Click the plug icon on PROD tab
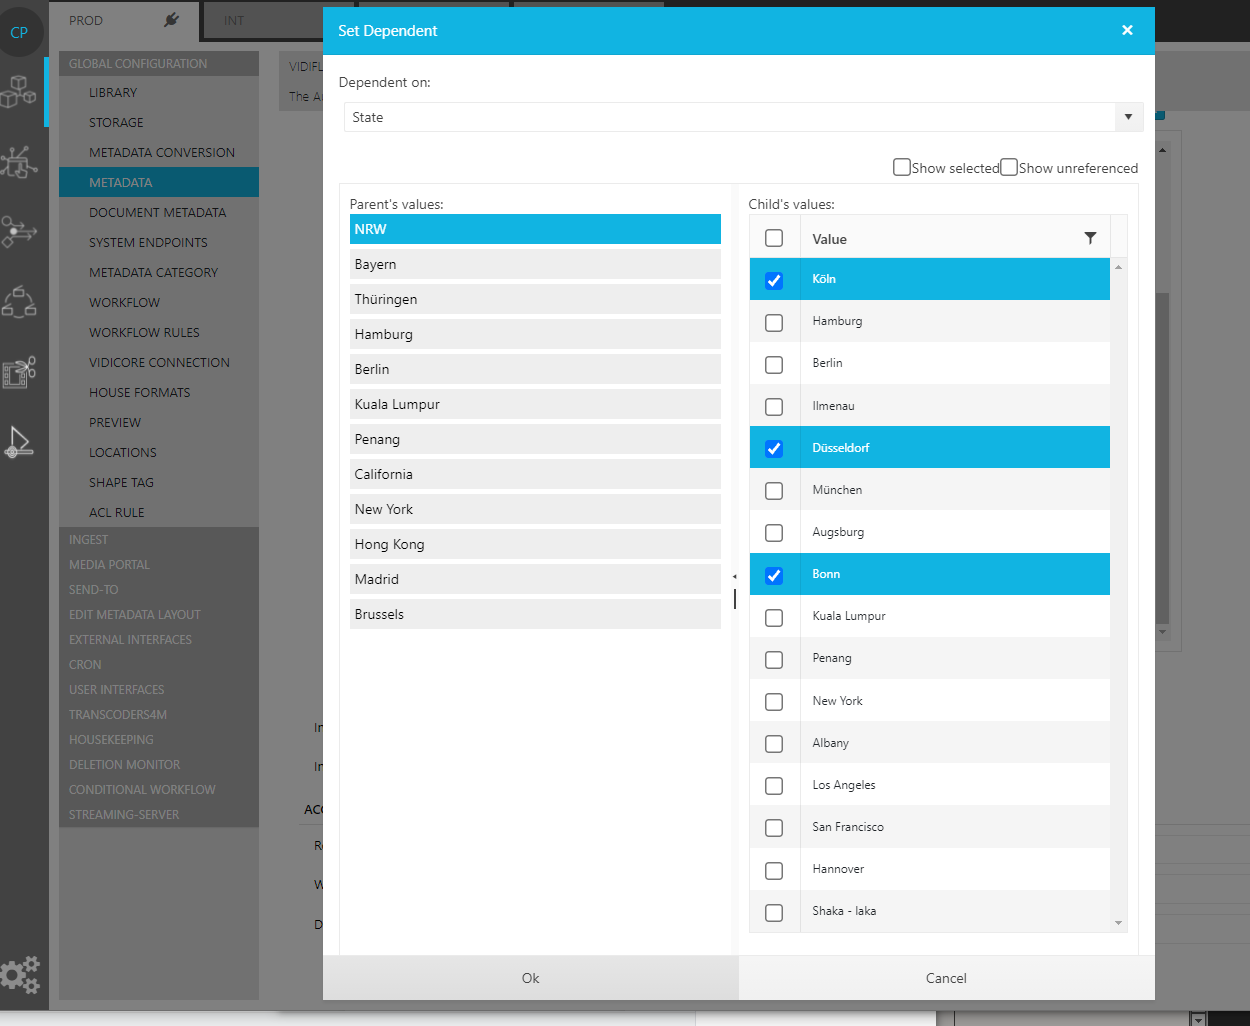Viewport: 1250px width, 1026px height. [171, 20]
